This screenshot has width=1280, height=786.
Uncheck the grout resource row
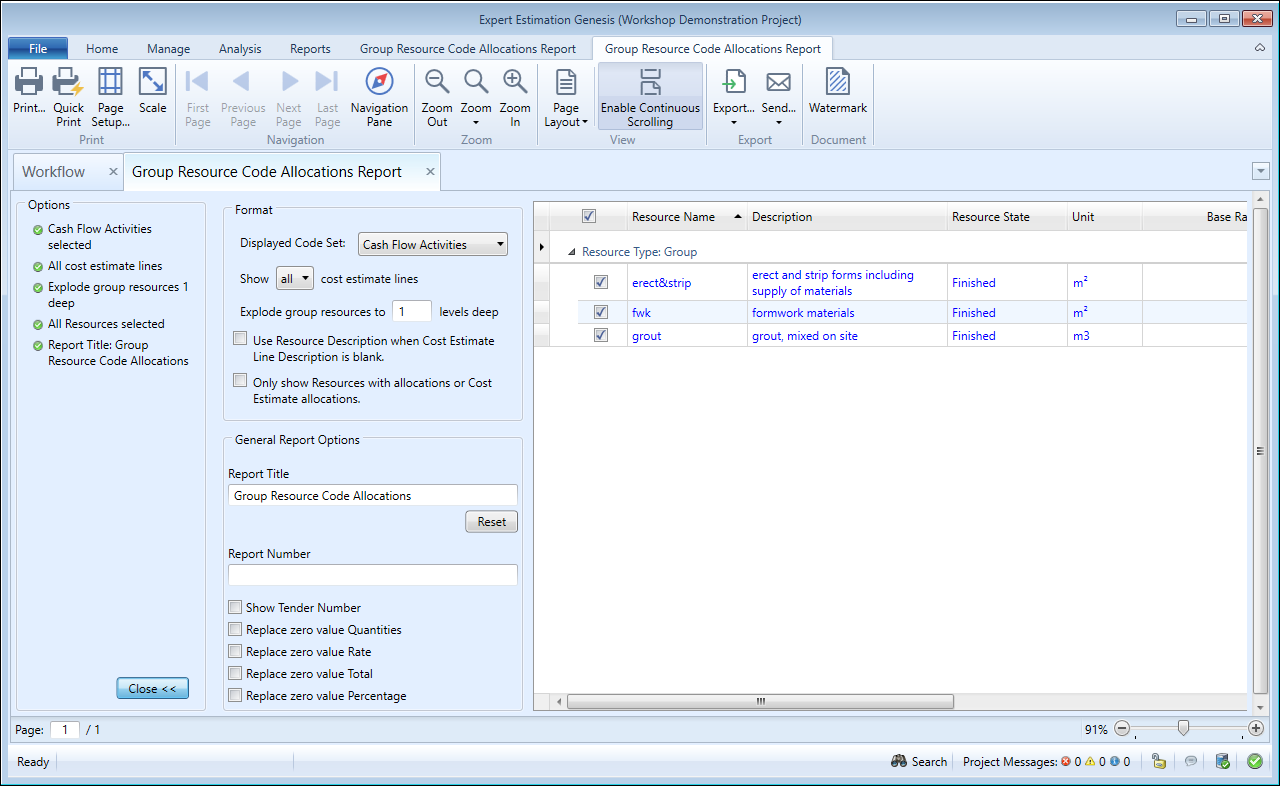pos(601,336)
